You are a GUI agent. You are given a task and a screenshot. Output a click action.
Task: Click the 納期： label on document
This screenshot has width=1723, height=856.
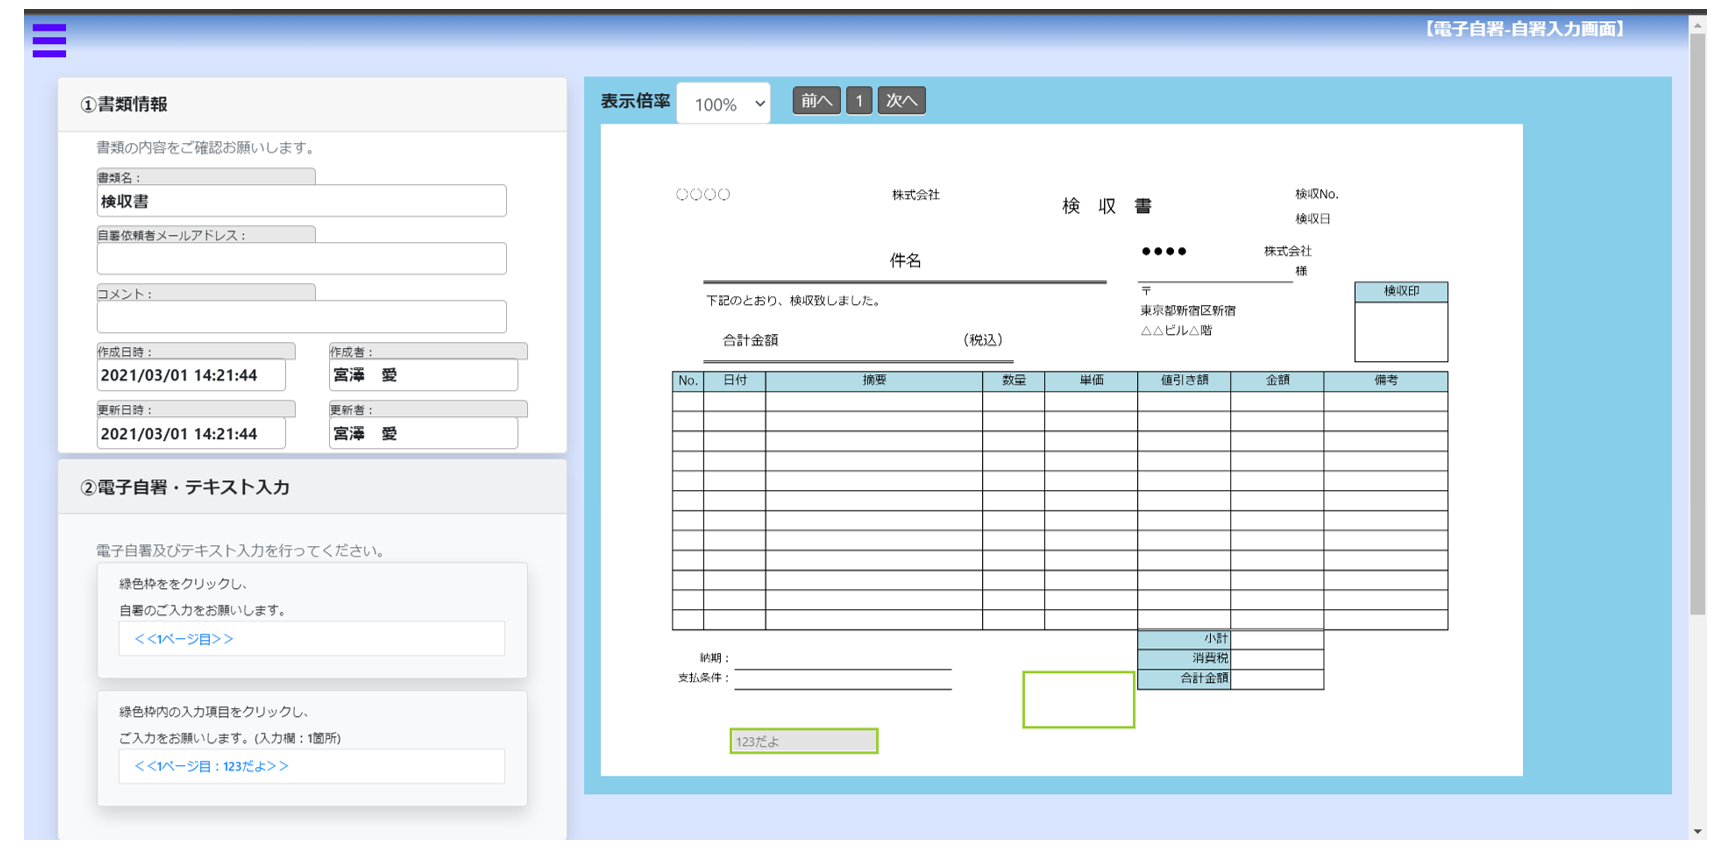(715, 658)
